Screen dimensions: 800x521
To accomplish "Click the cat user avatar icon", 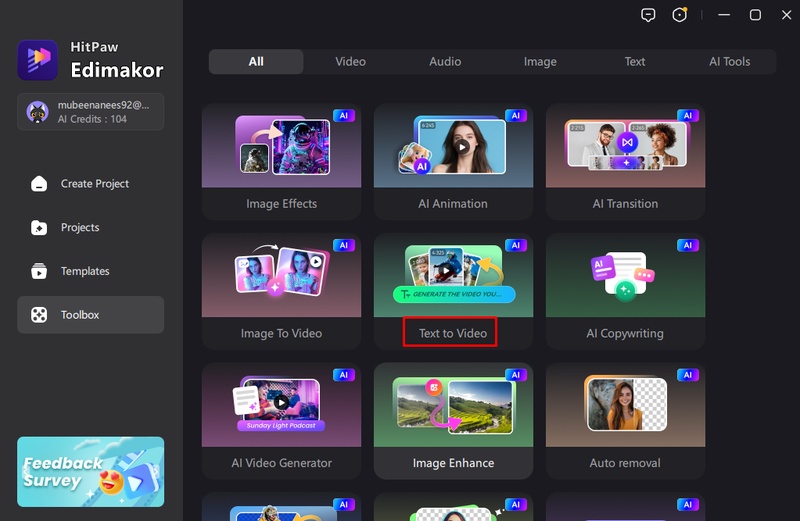I will pyautogui.click(x=38, y=112).
